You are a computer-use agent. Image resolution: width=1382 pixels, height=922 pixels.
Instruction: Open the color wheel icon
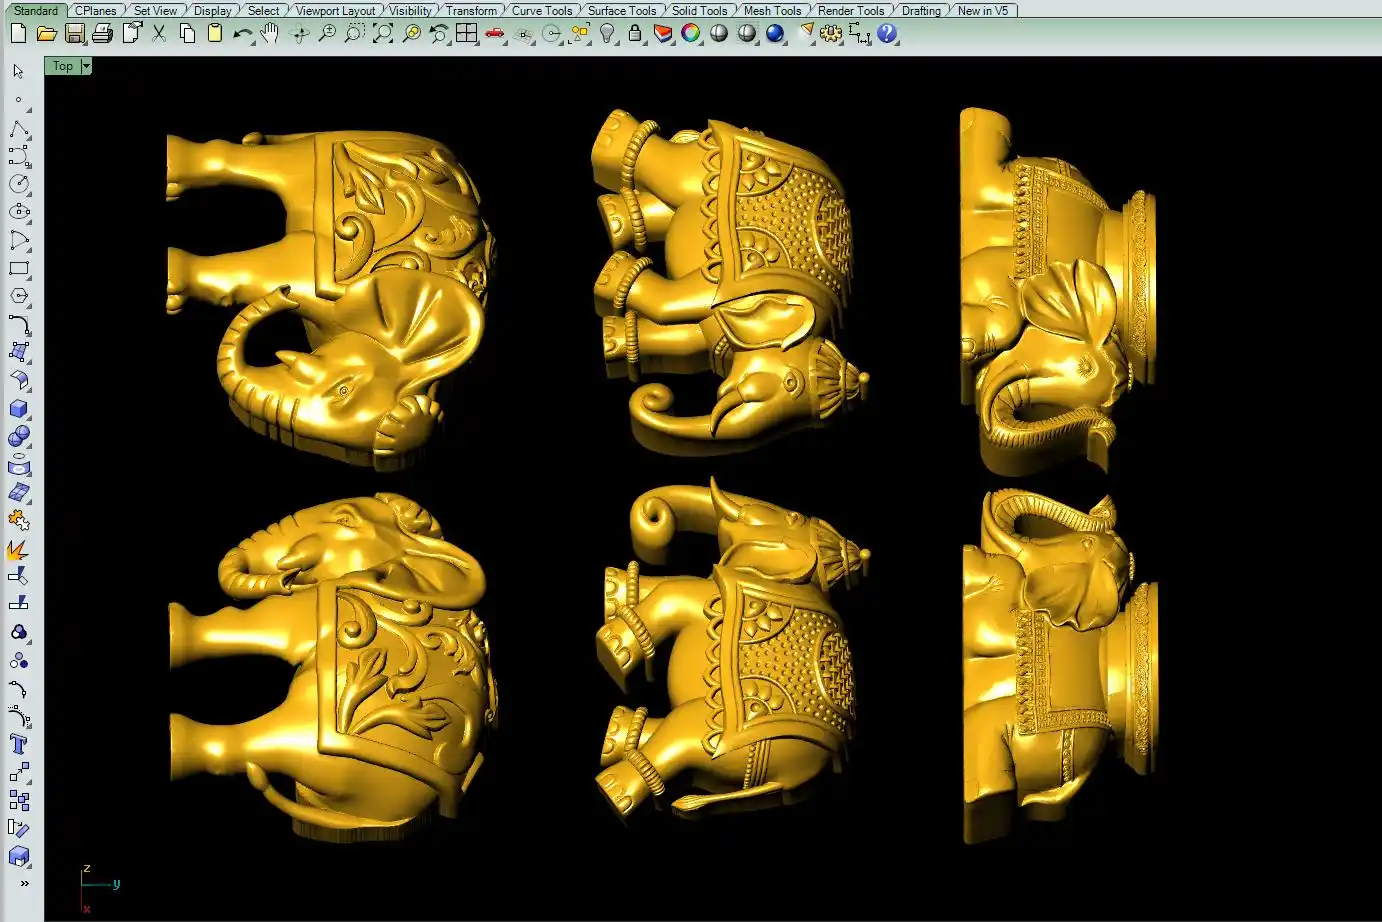[x=691, y=34]
